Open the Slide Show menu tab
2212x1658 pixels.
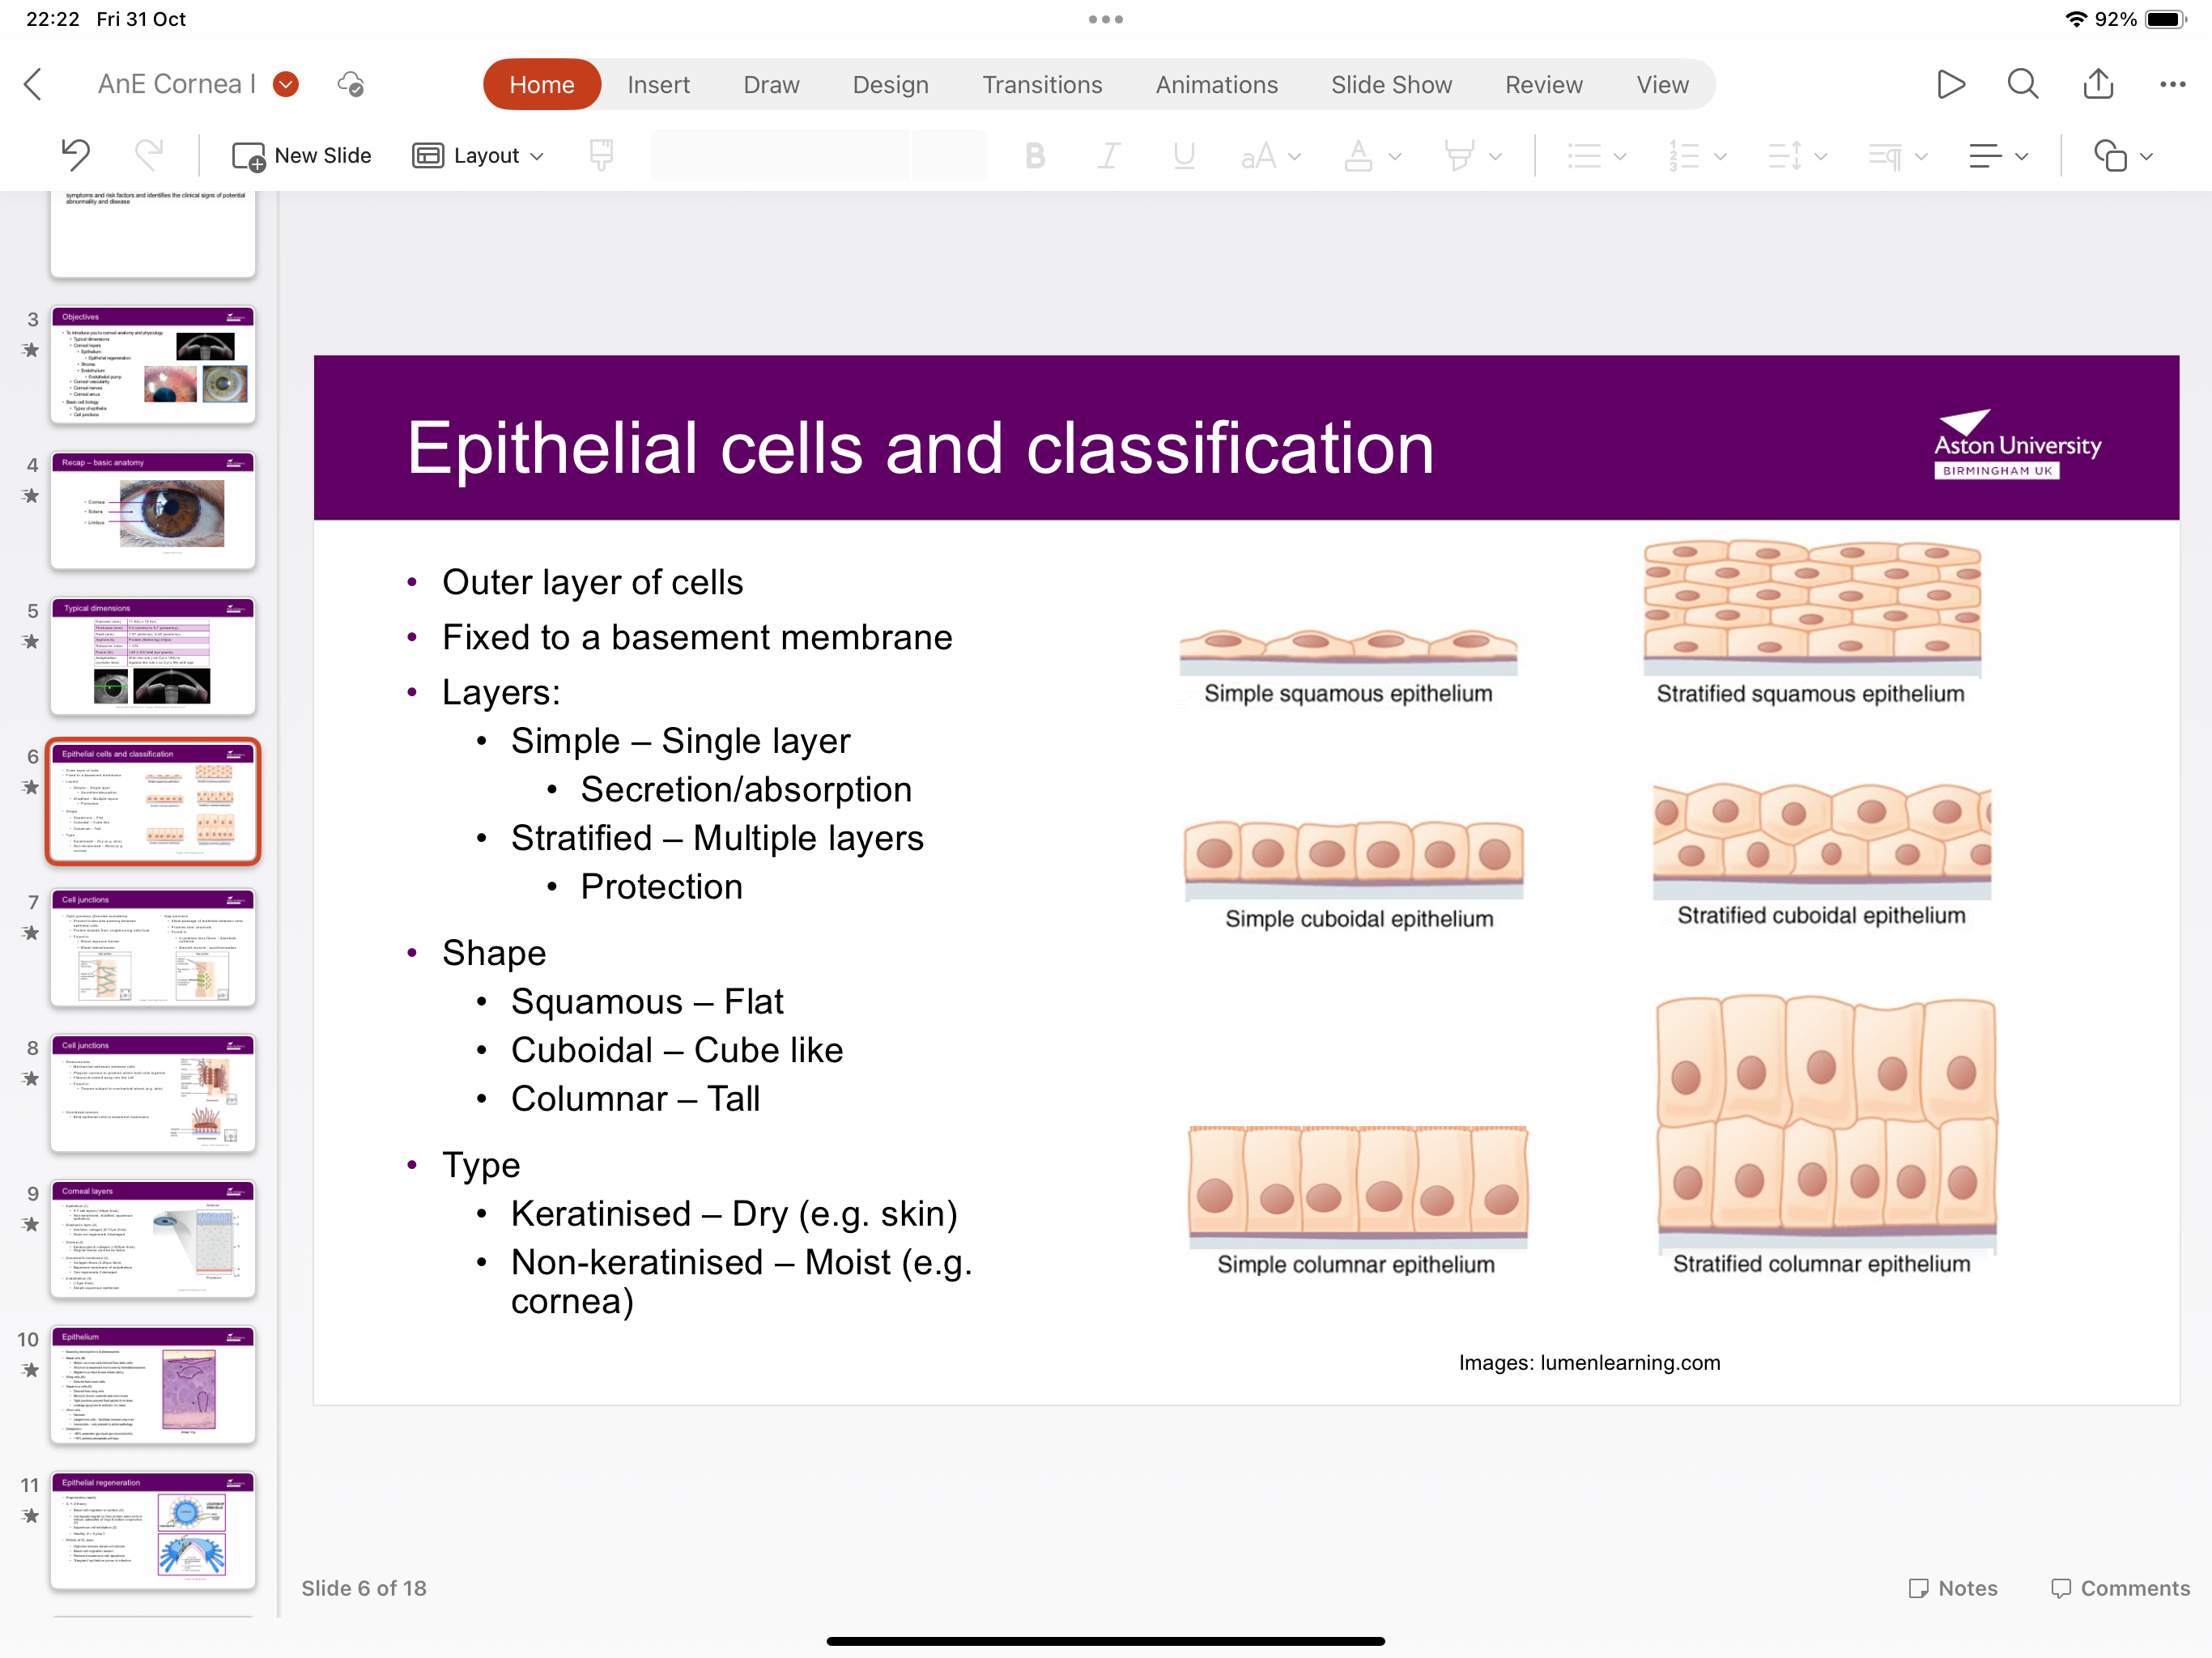coord(1391,84)
